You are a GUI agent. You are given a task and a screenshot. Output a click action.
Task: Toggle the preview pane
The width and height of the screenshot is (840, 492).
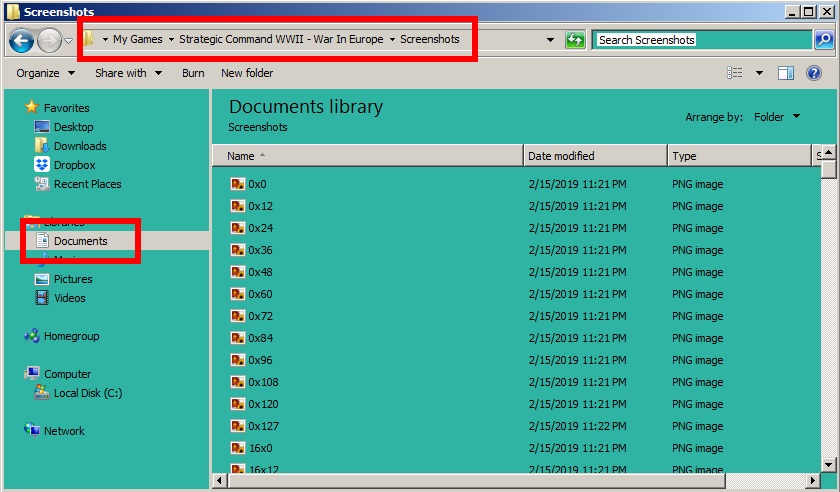786,73
